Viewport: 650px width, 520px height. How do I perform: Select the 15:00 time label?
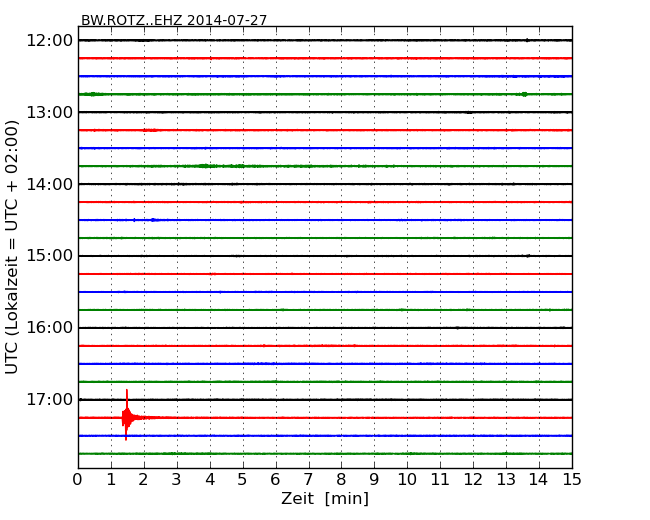49,256
